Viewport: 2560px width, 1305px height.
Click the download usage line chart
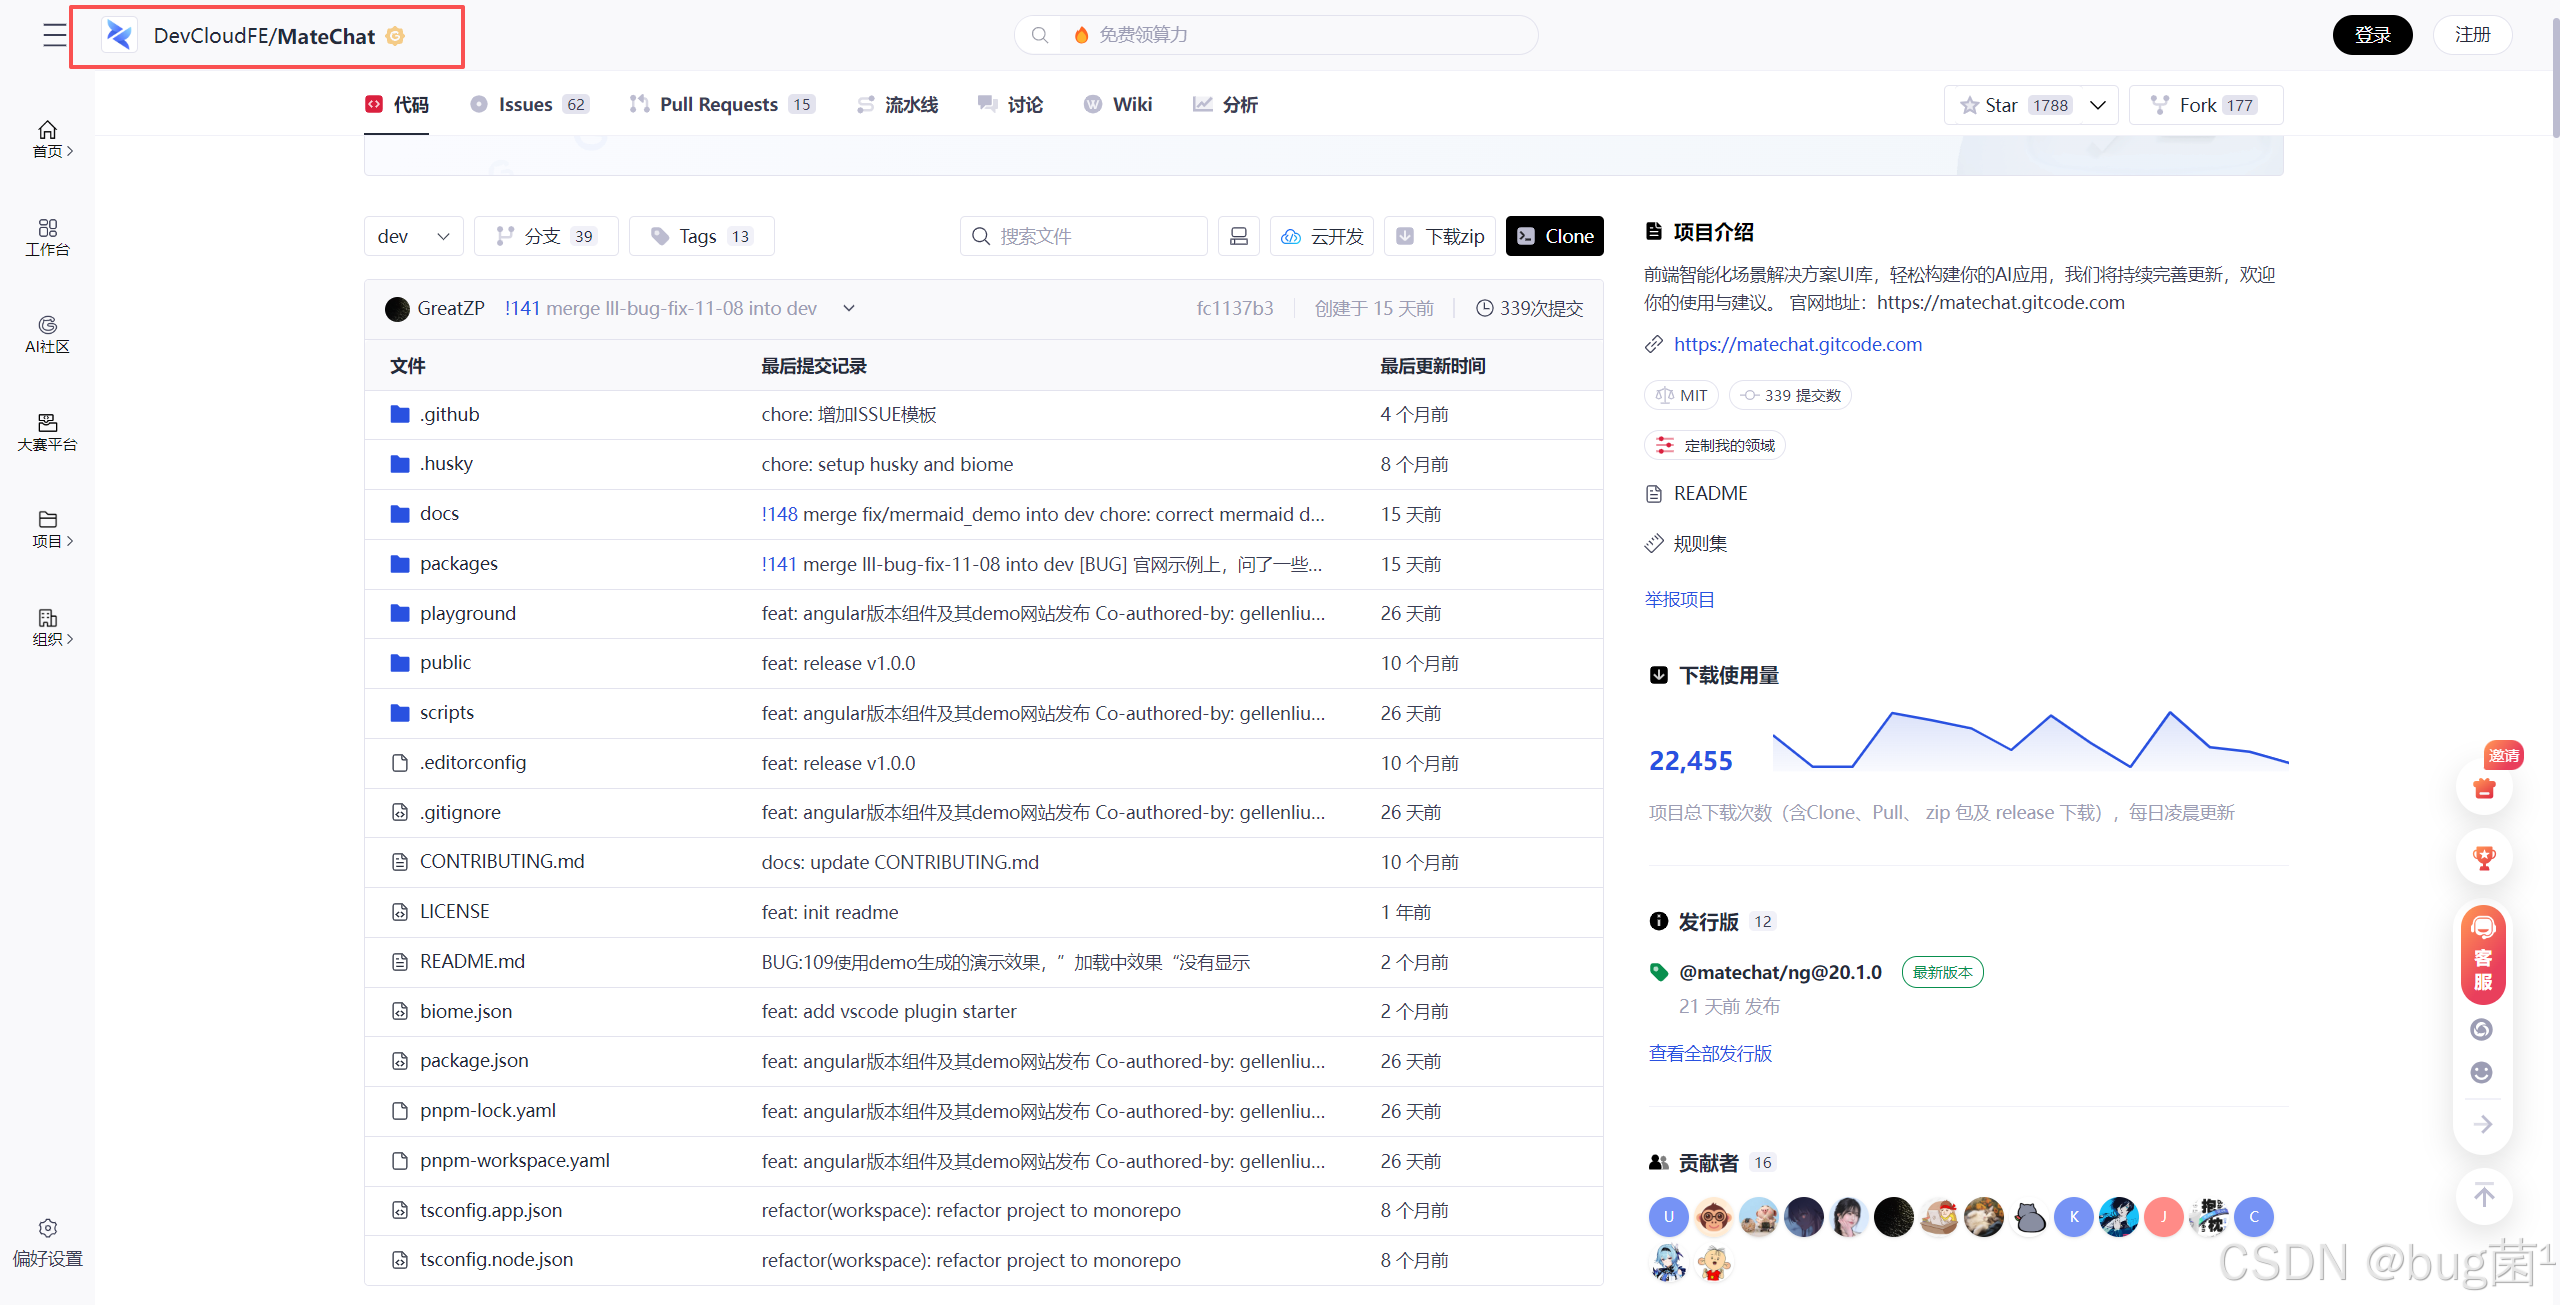coord(2029,740)
